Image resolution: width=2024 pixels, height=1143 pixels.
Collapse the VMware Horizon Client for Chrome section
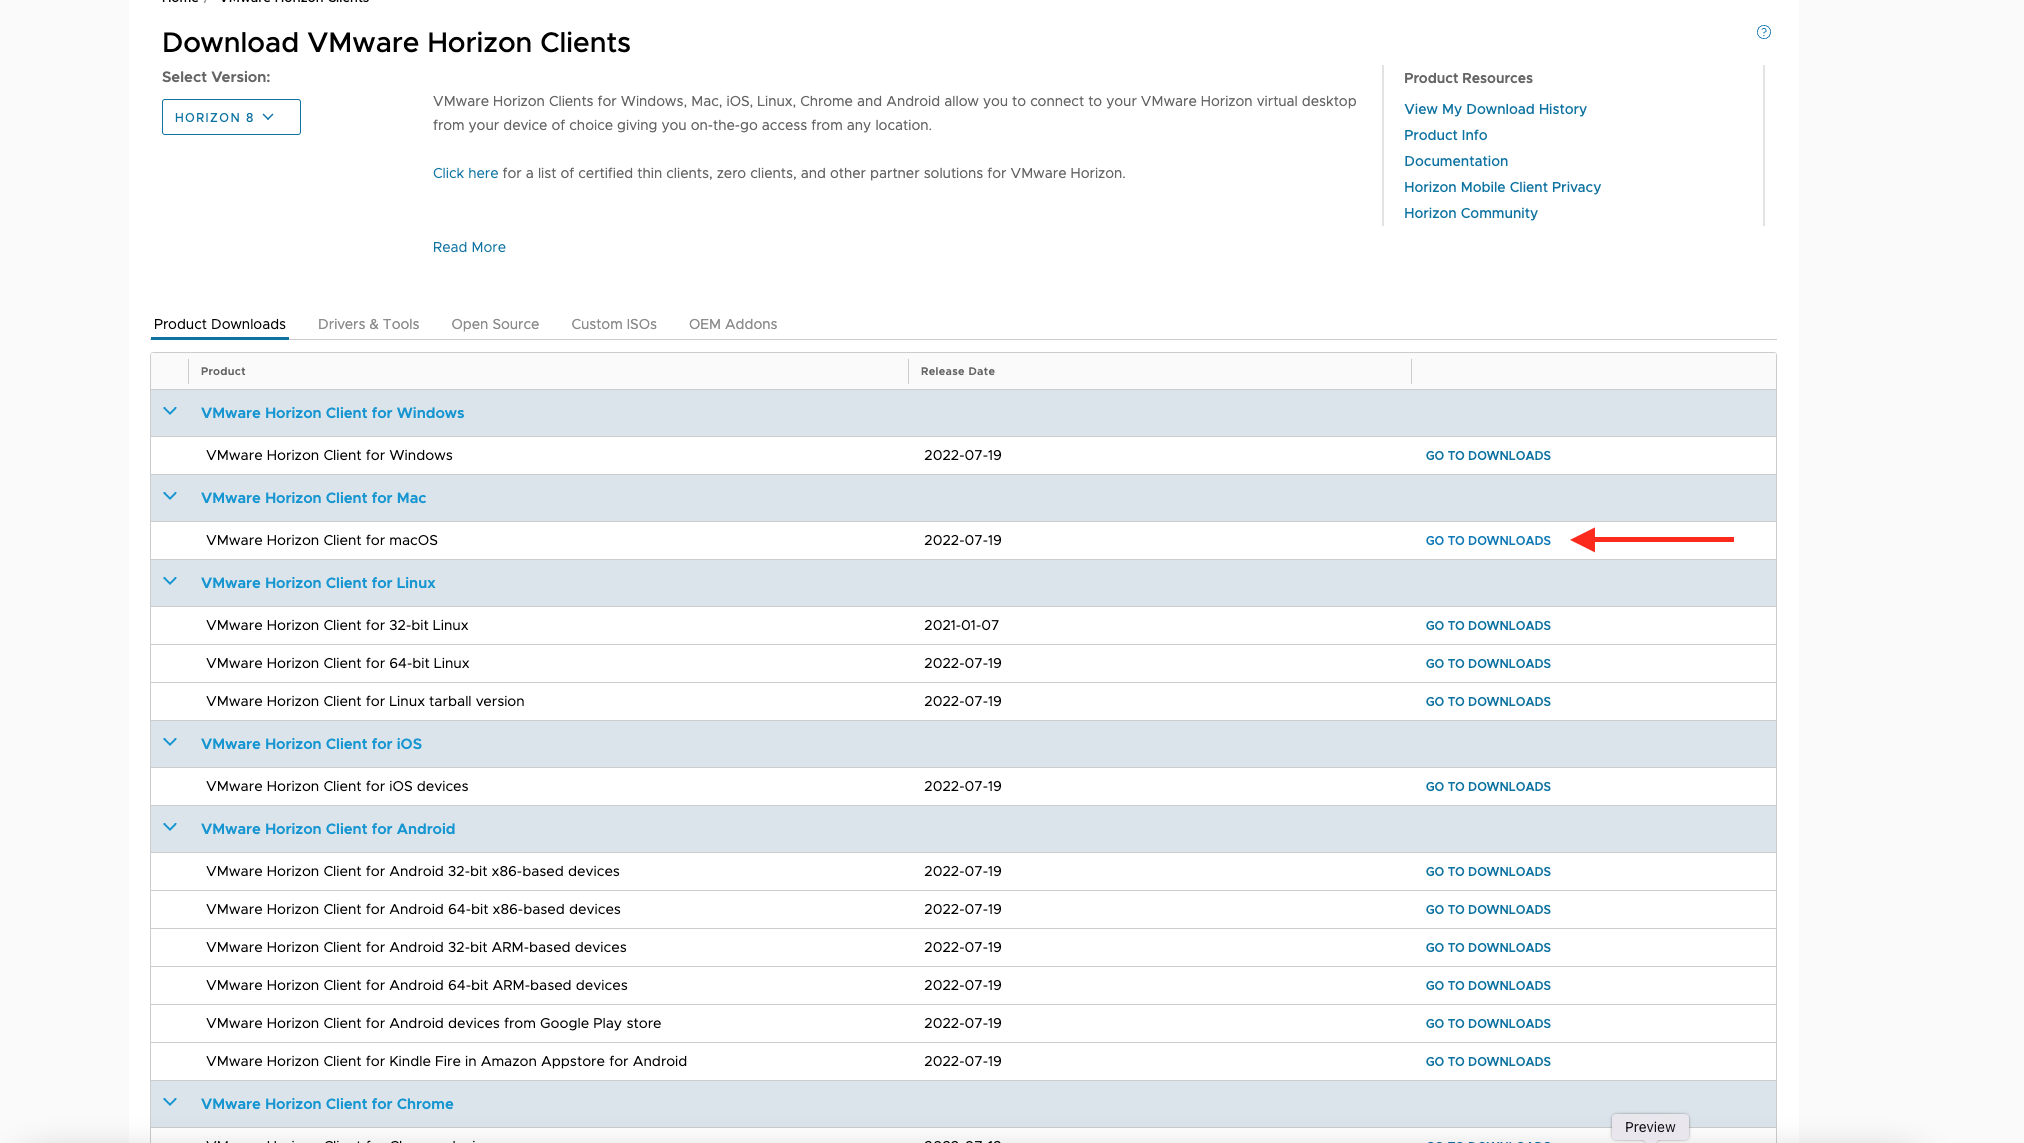(170, 1103)
